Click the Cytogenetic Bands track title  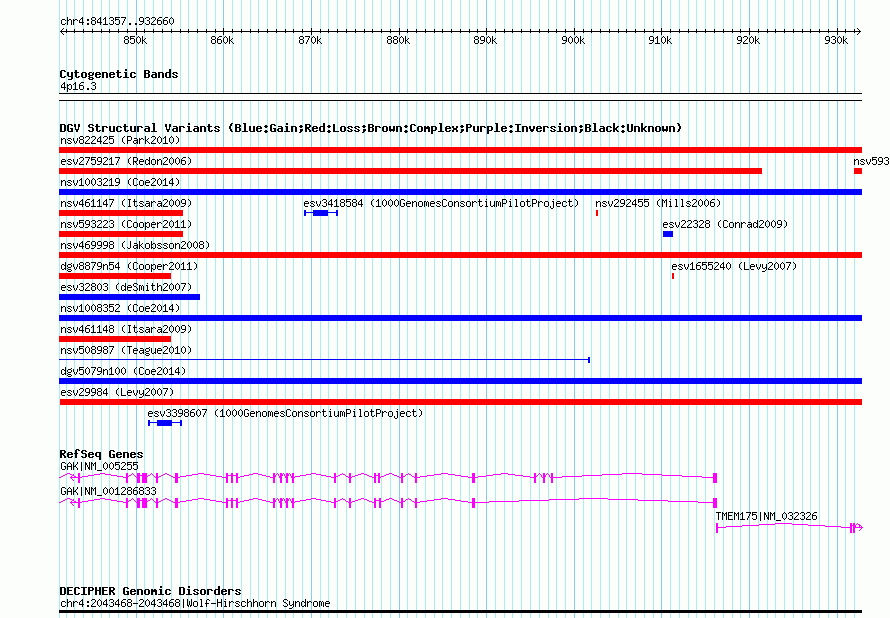pyautogui.click(x=119, y=74)
